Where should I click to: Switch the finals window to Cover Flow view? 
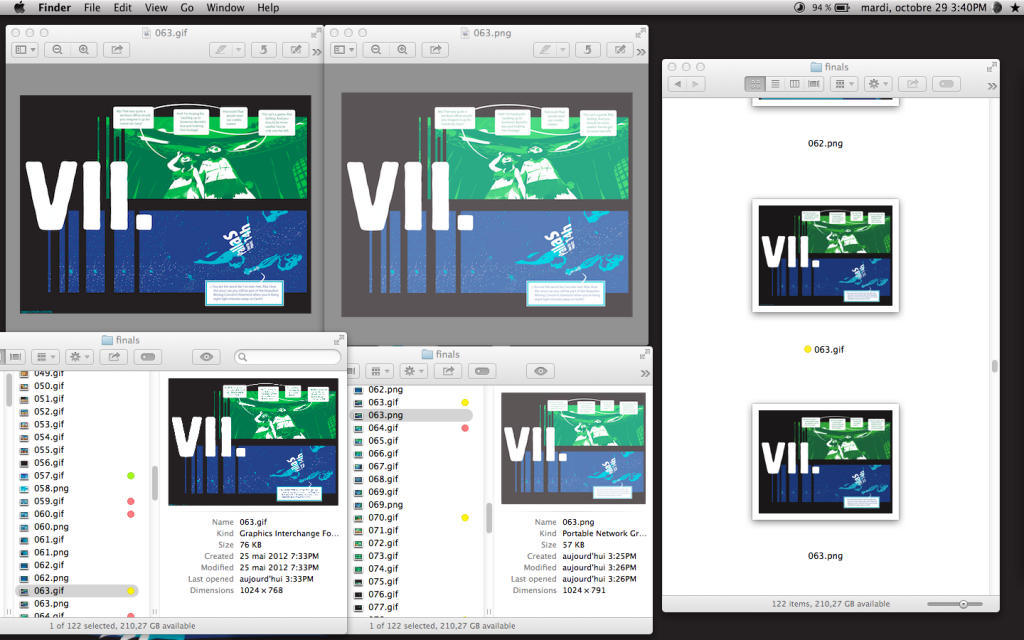tap(813, 84)
